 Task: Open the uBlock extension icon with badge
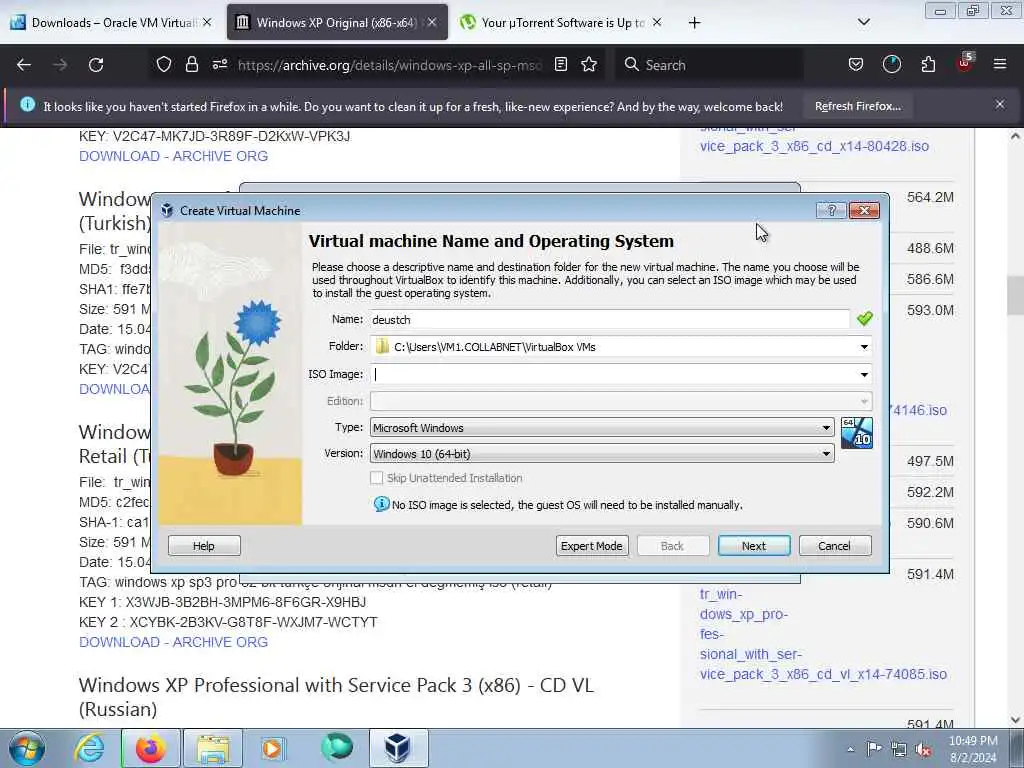(965, 63)
